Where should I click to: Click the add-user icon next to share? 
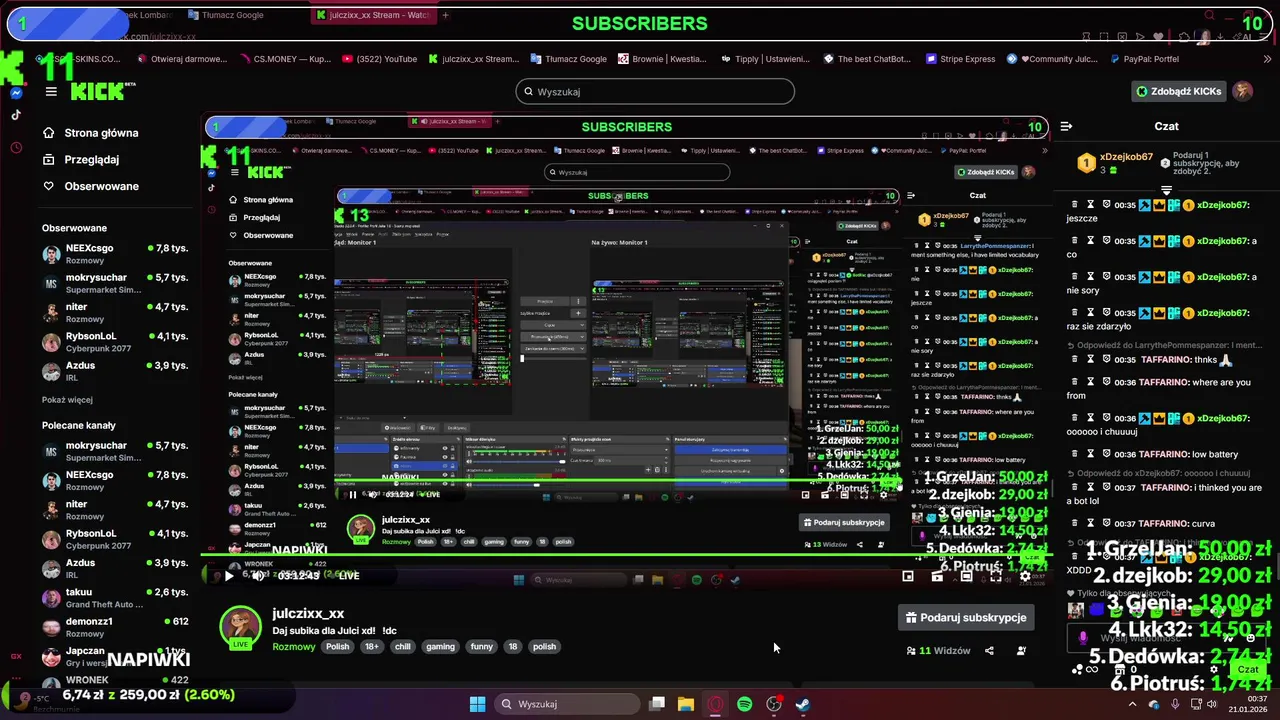[1021, 650]
